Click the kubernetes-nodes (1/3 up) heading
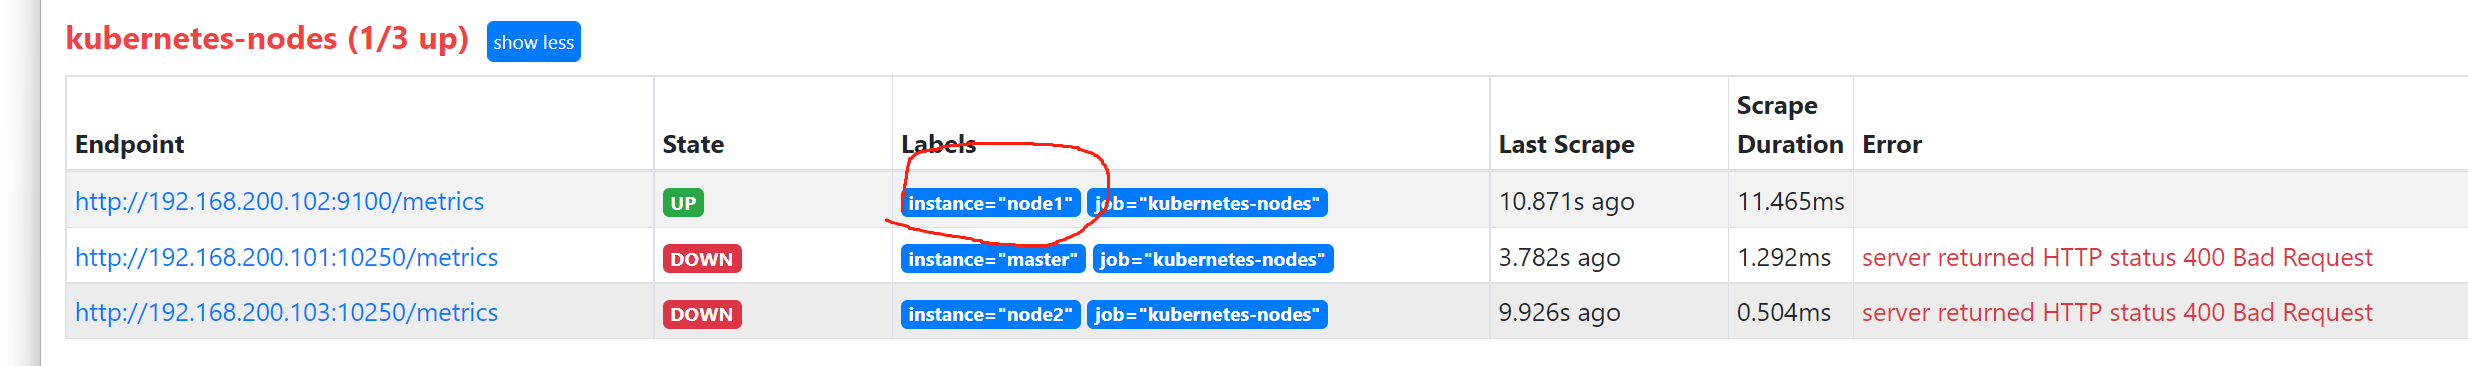This screenshot has height=366, width=2468. pos(267,39)
